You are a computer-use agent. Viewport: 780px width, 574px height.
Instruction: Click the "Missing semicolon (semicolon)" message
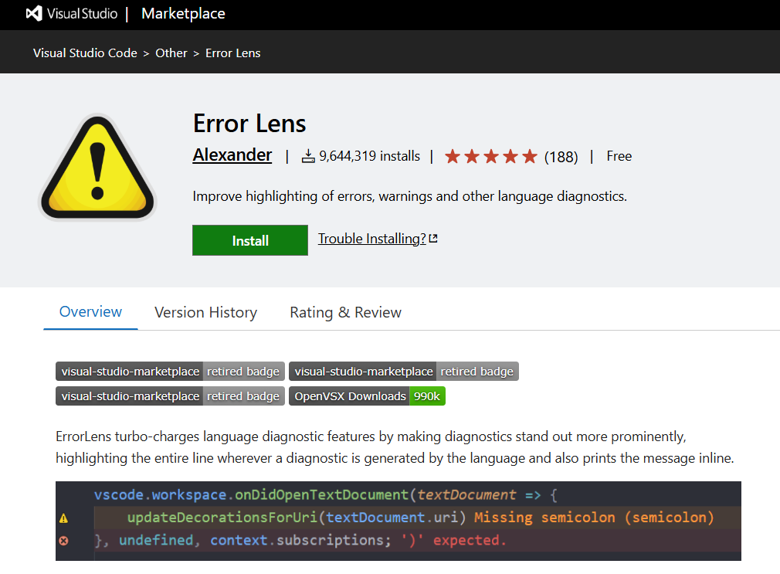click(594, 517)
